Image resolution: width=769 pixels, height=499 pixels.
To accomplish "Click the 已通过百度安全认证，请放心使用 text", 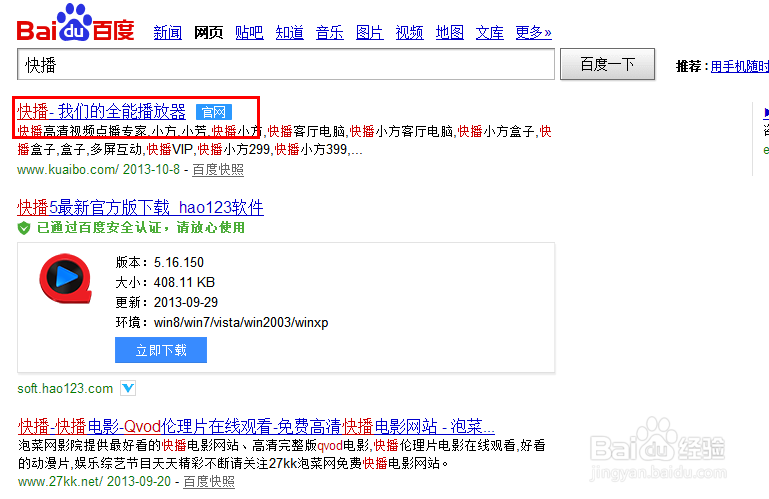I will [x=141, y=228].
